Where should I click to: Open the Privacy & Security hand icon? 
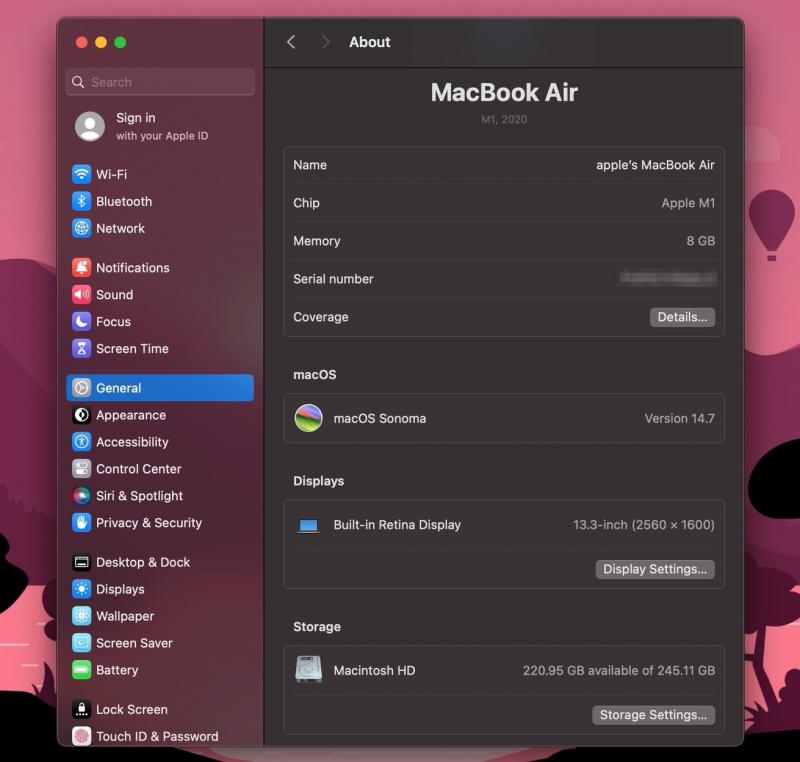81,523
